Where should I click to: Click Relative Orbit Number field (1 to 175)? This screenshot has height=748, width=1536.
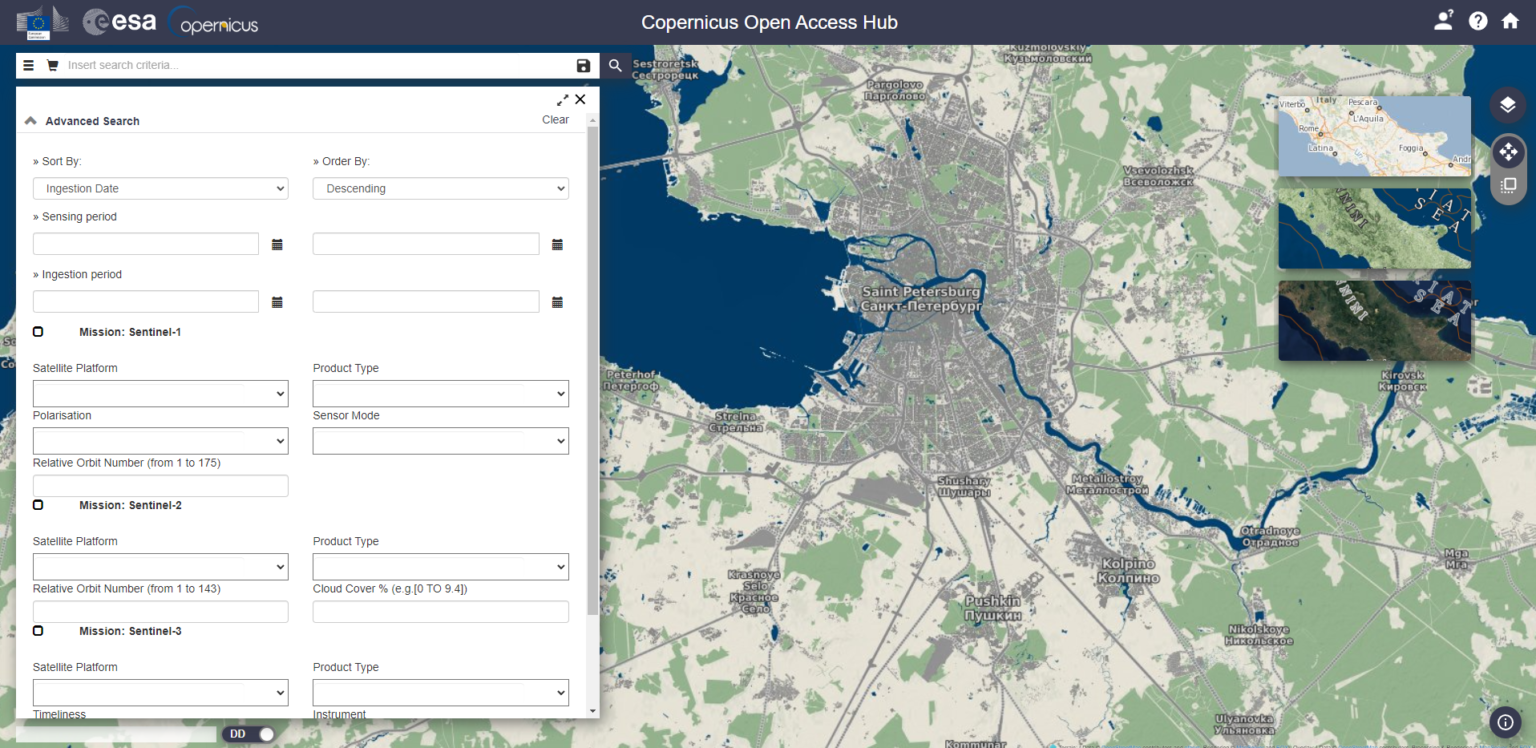[x=161, y=486]
